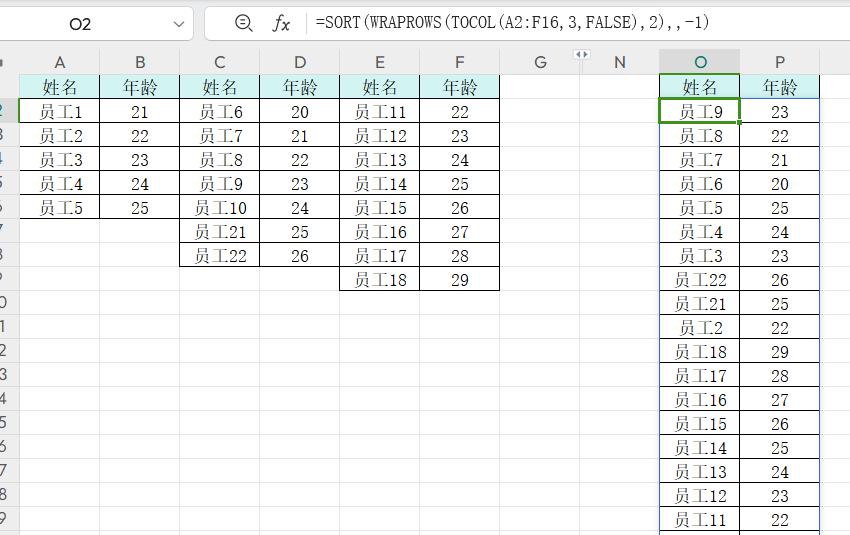Click cell P5 with value 20
This screenshot has height=535, width=850.
(x=780, y=183)
